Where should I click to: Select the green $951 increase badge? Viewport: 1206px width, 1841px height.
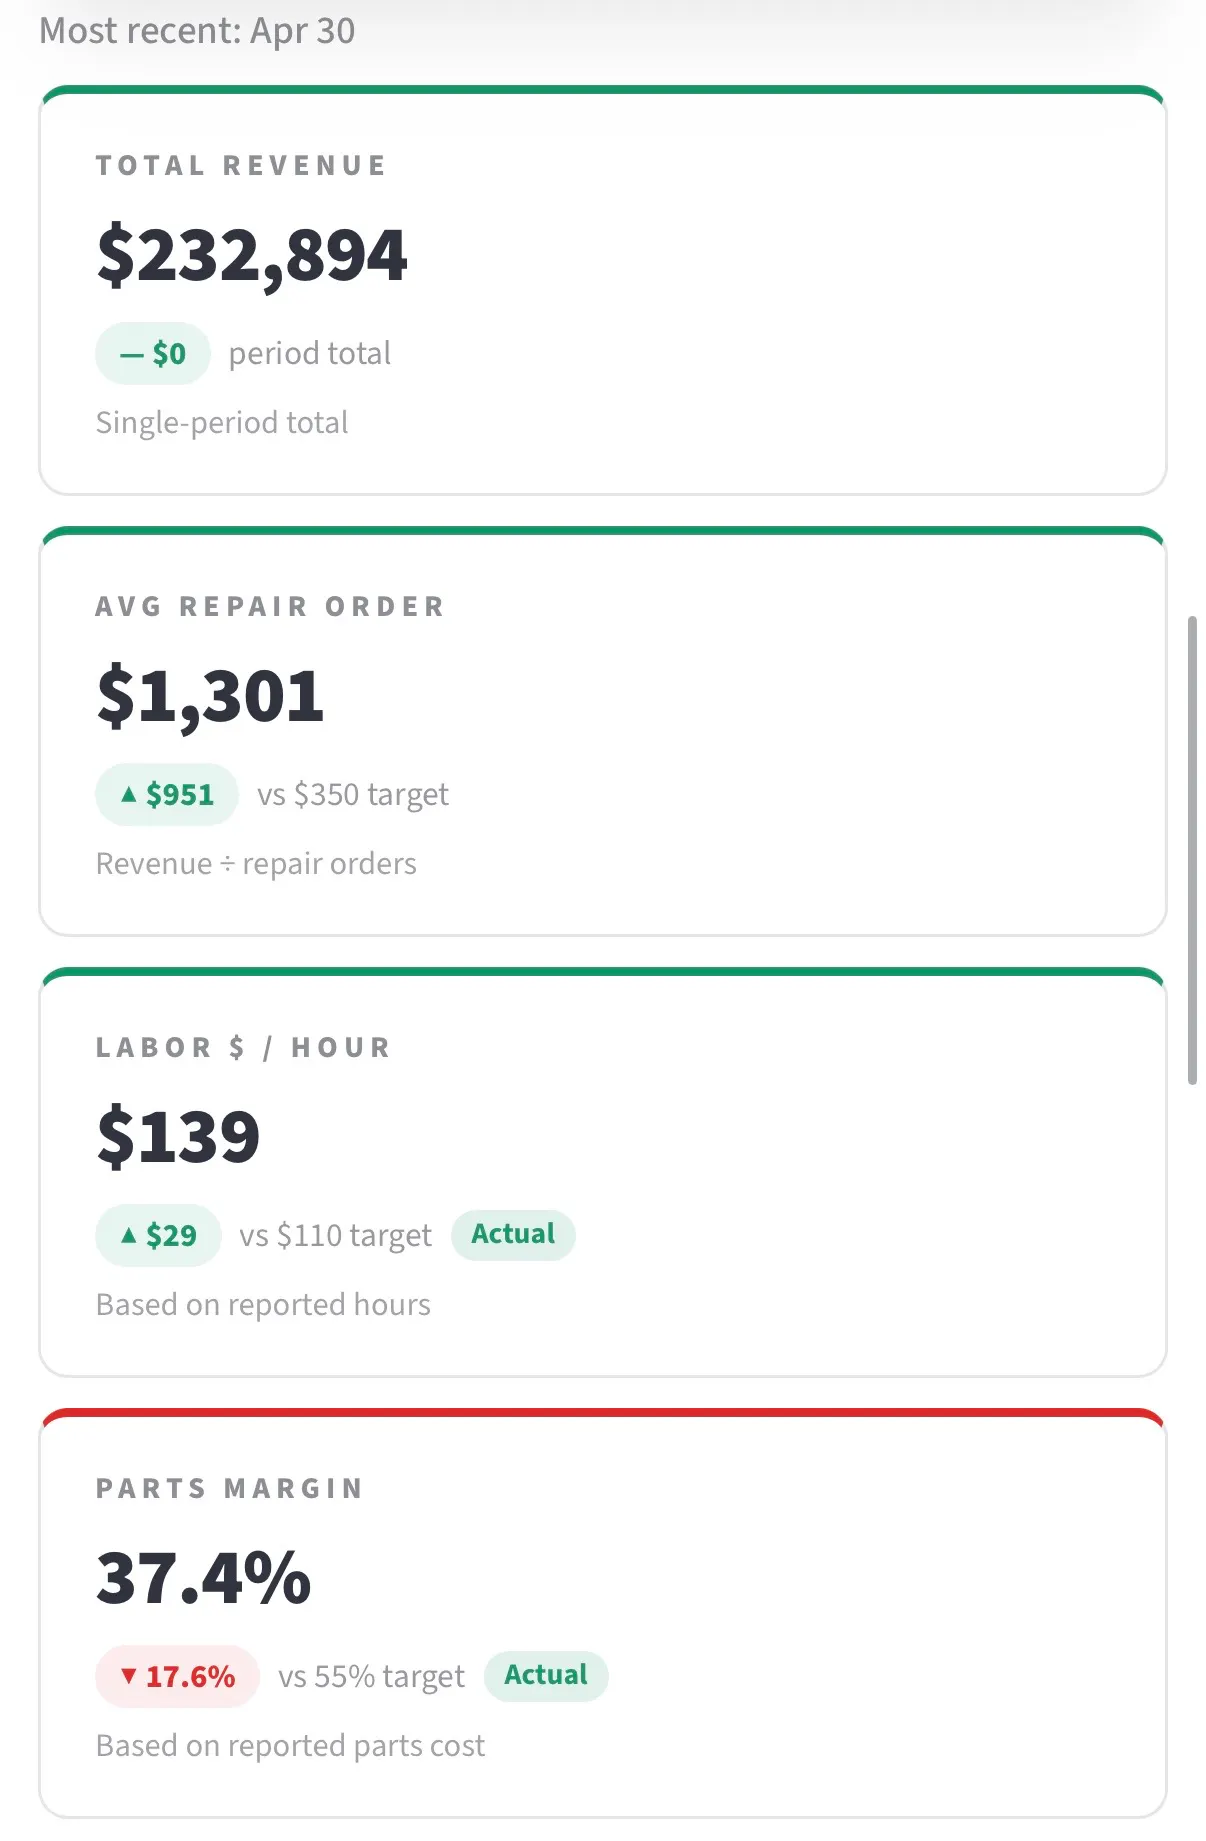tap(167, 795)
